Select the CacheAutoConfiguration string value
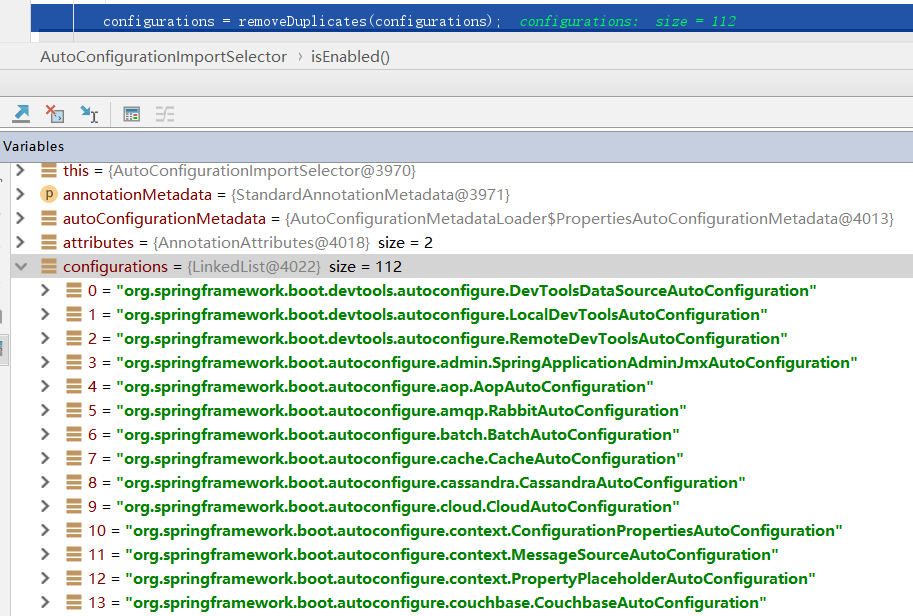913x616 pixels. click(399, 458)
